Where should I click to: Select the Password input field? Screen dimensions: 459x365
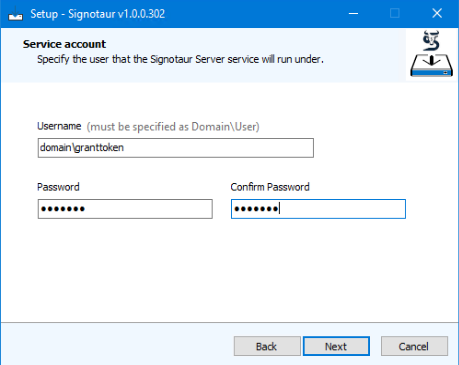click(125, 209)
